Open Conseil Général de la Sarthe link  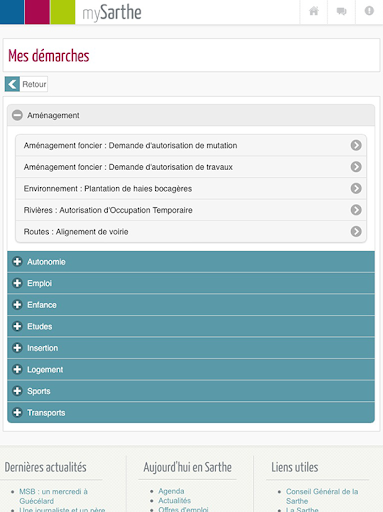coord(322,496)
